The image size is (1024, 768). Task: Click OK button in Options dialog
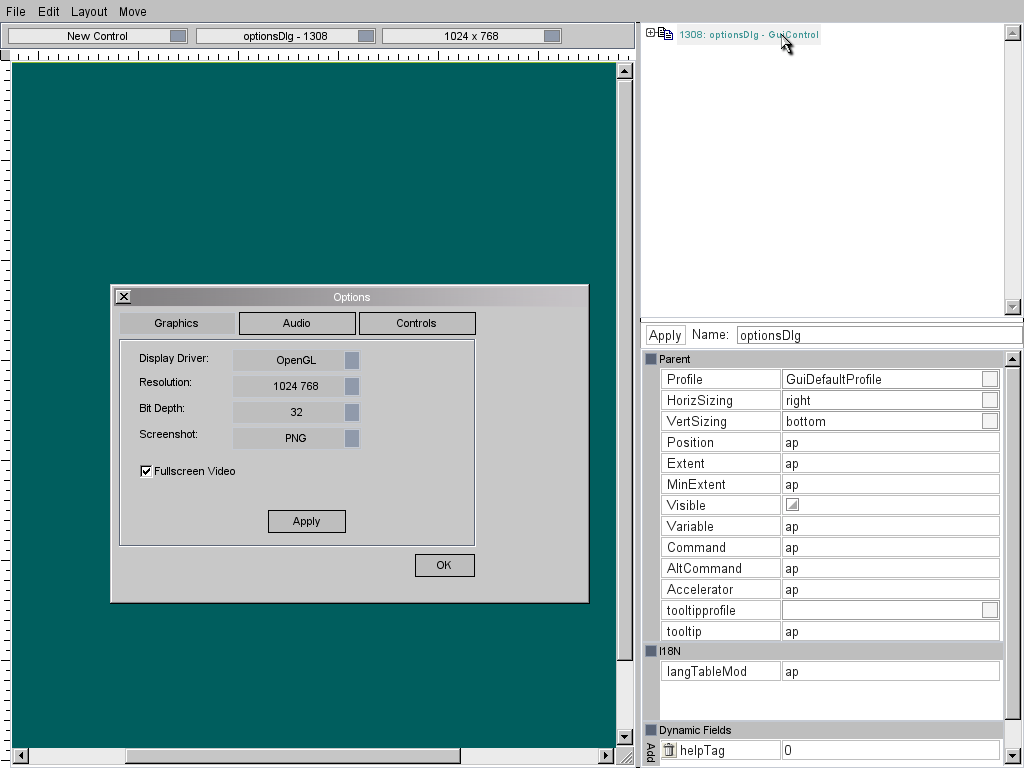click(x=444, y=565)
